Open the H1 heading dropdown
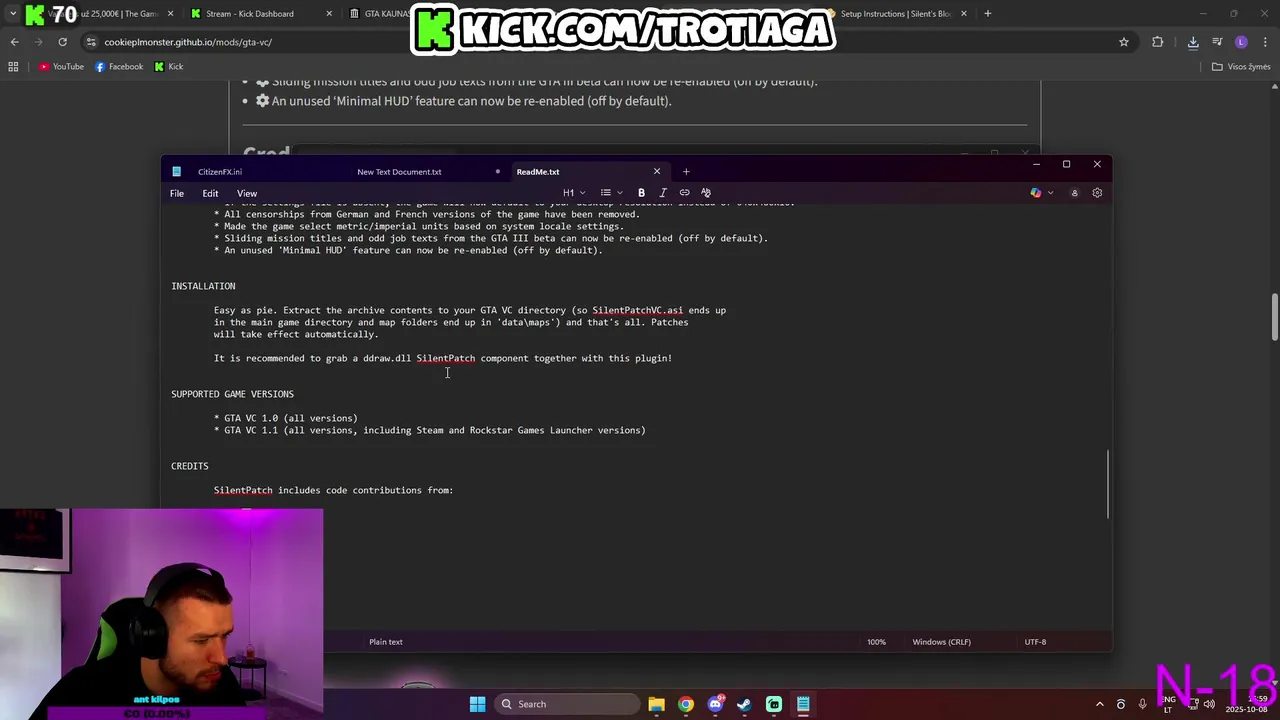Screen dimensions: 1280x720 [x=574, y=192]
